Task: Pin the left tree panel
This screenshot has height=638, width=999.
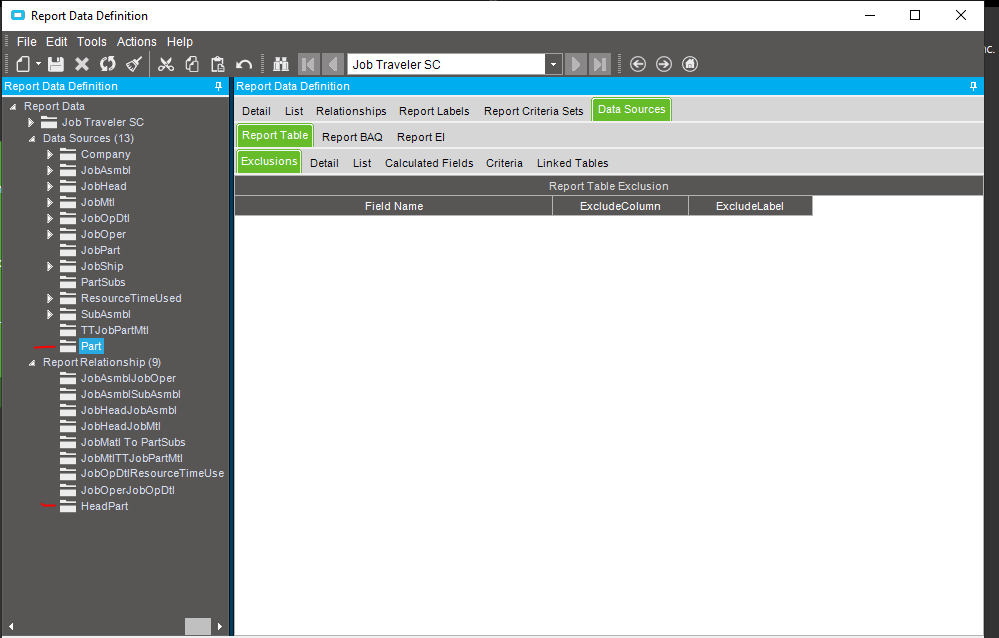Action: click(x=219, y=86)
